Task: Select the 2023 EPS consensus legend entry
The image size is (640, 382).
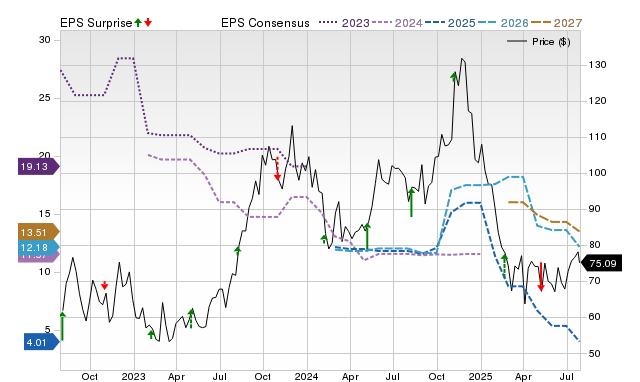Action: click(x=344, y=23)
